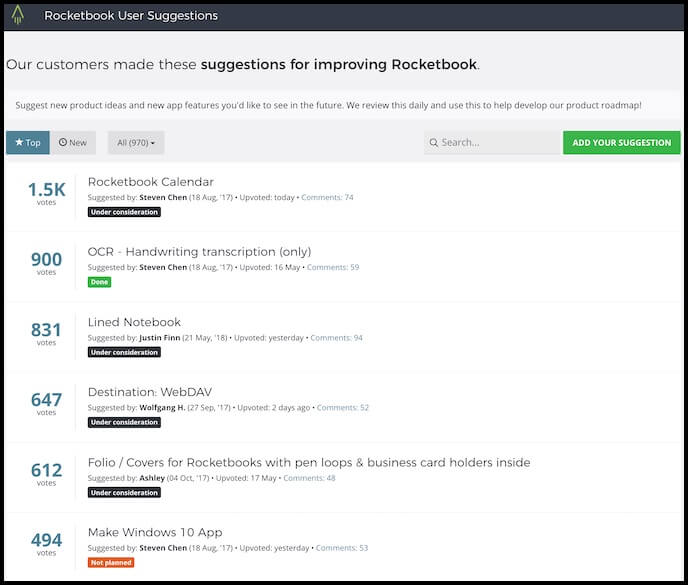Open the Rocketbook Calendar suggestion

coord(150,182)
